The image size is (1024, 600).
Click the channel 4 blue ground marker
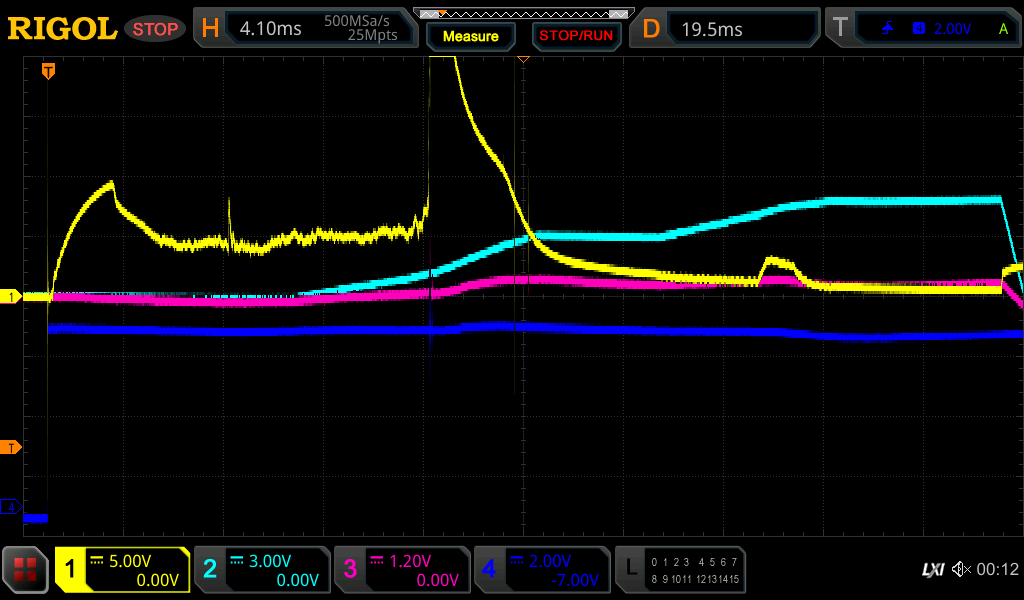pyautogui.click(x=11, y=508)
